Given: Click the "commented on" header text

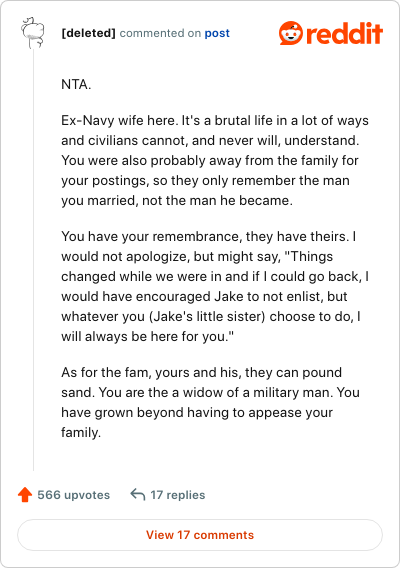Looking at the screenshot, I should (x=160, y=33).
